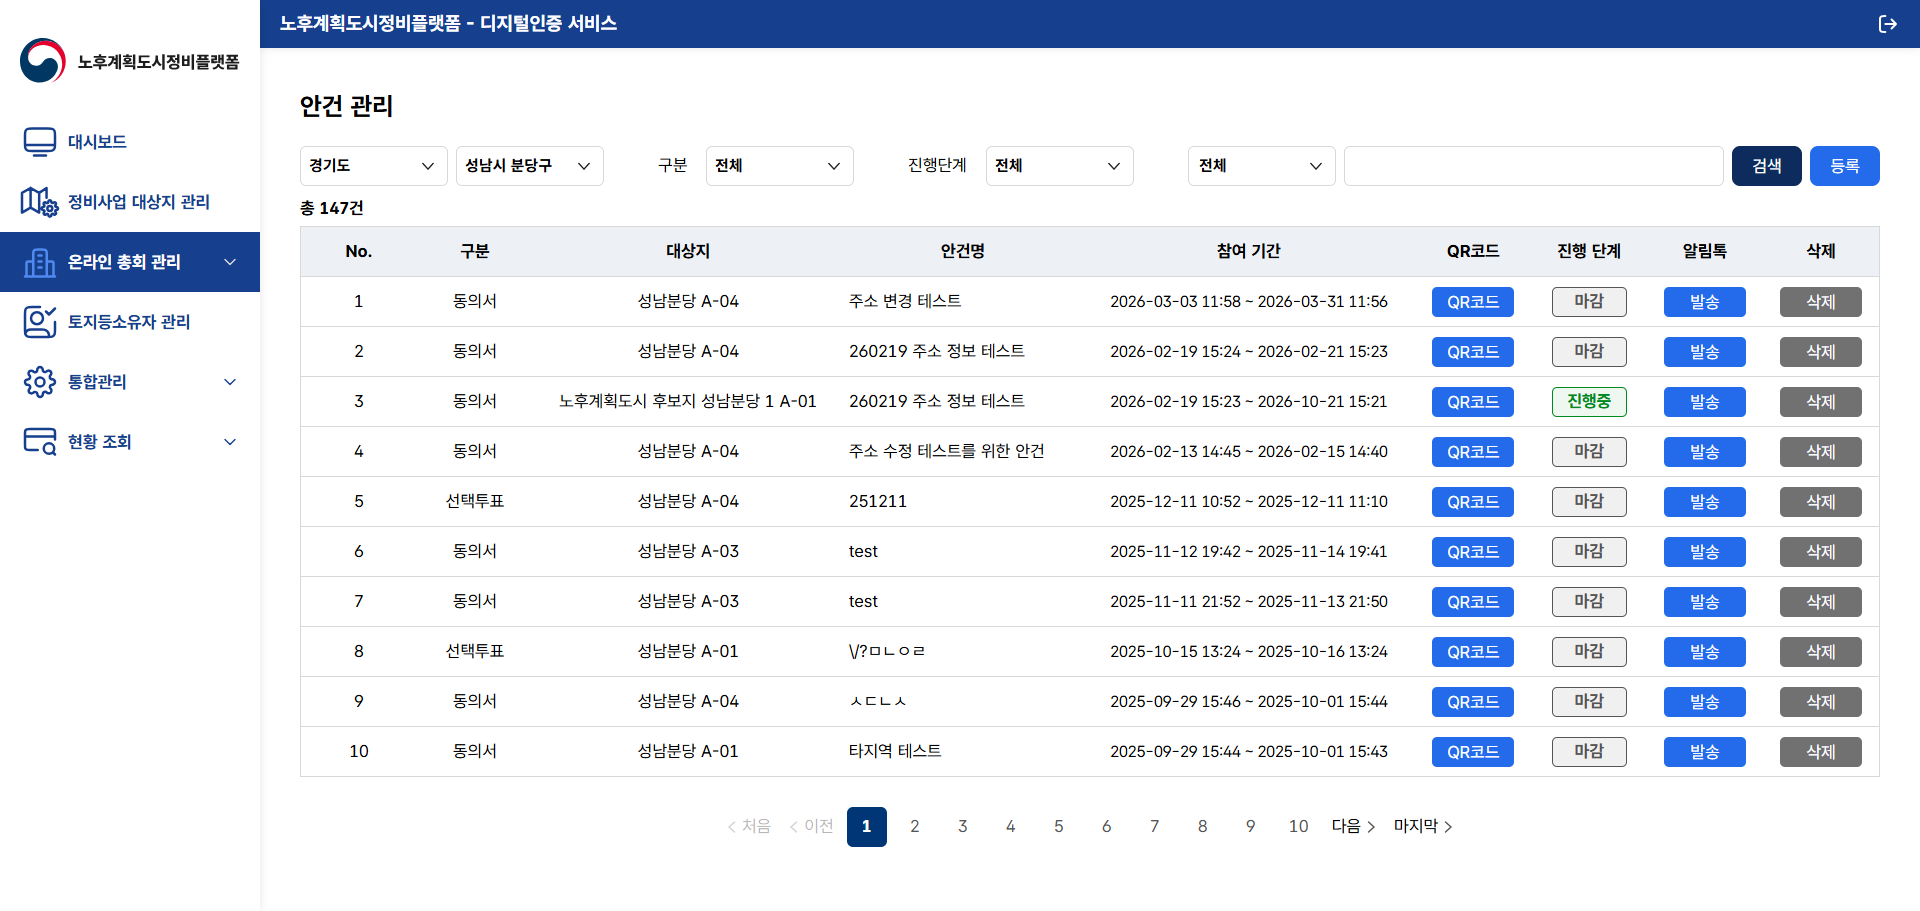Screen dimensions: 1920x911
Task: Go to page 5 of results
Action: 1058,827
